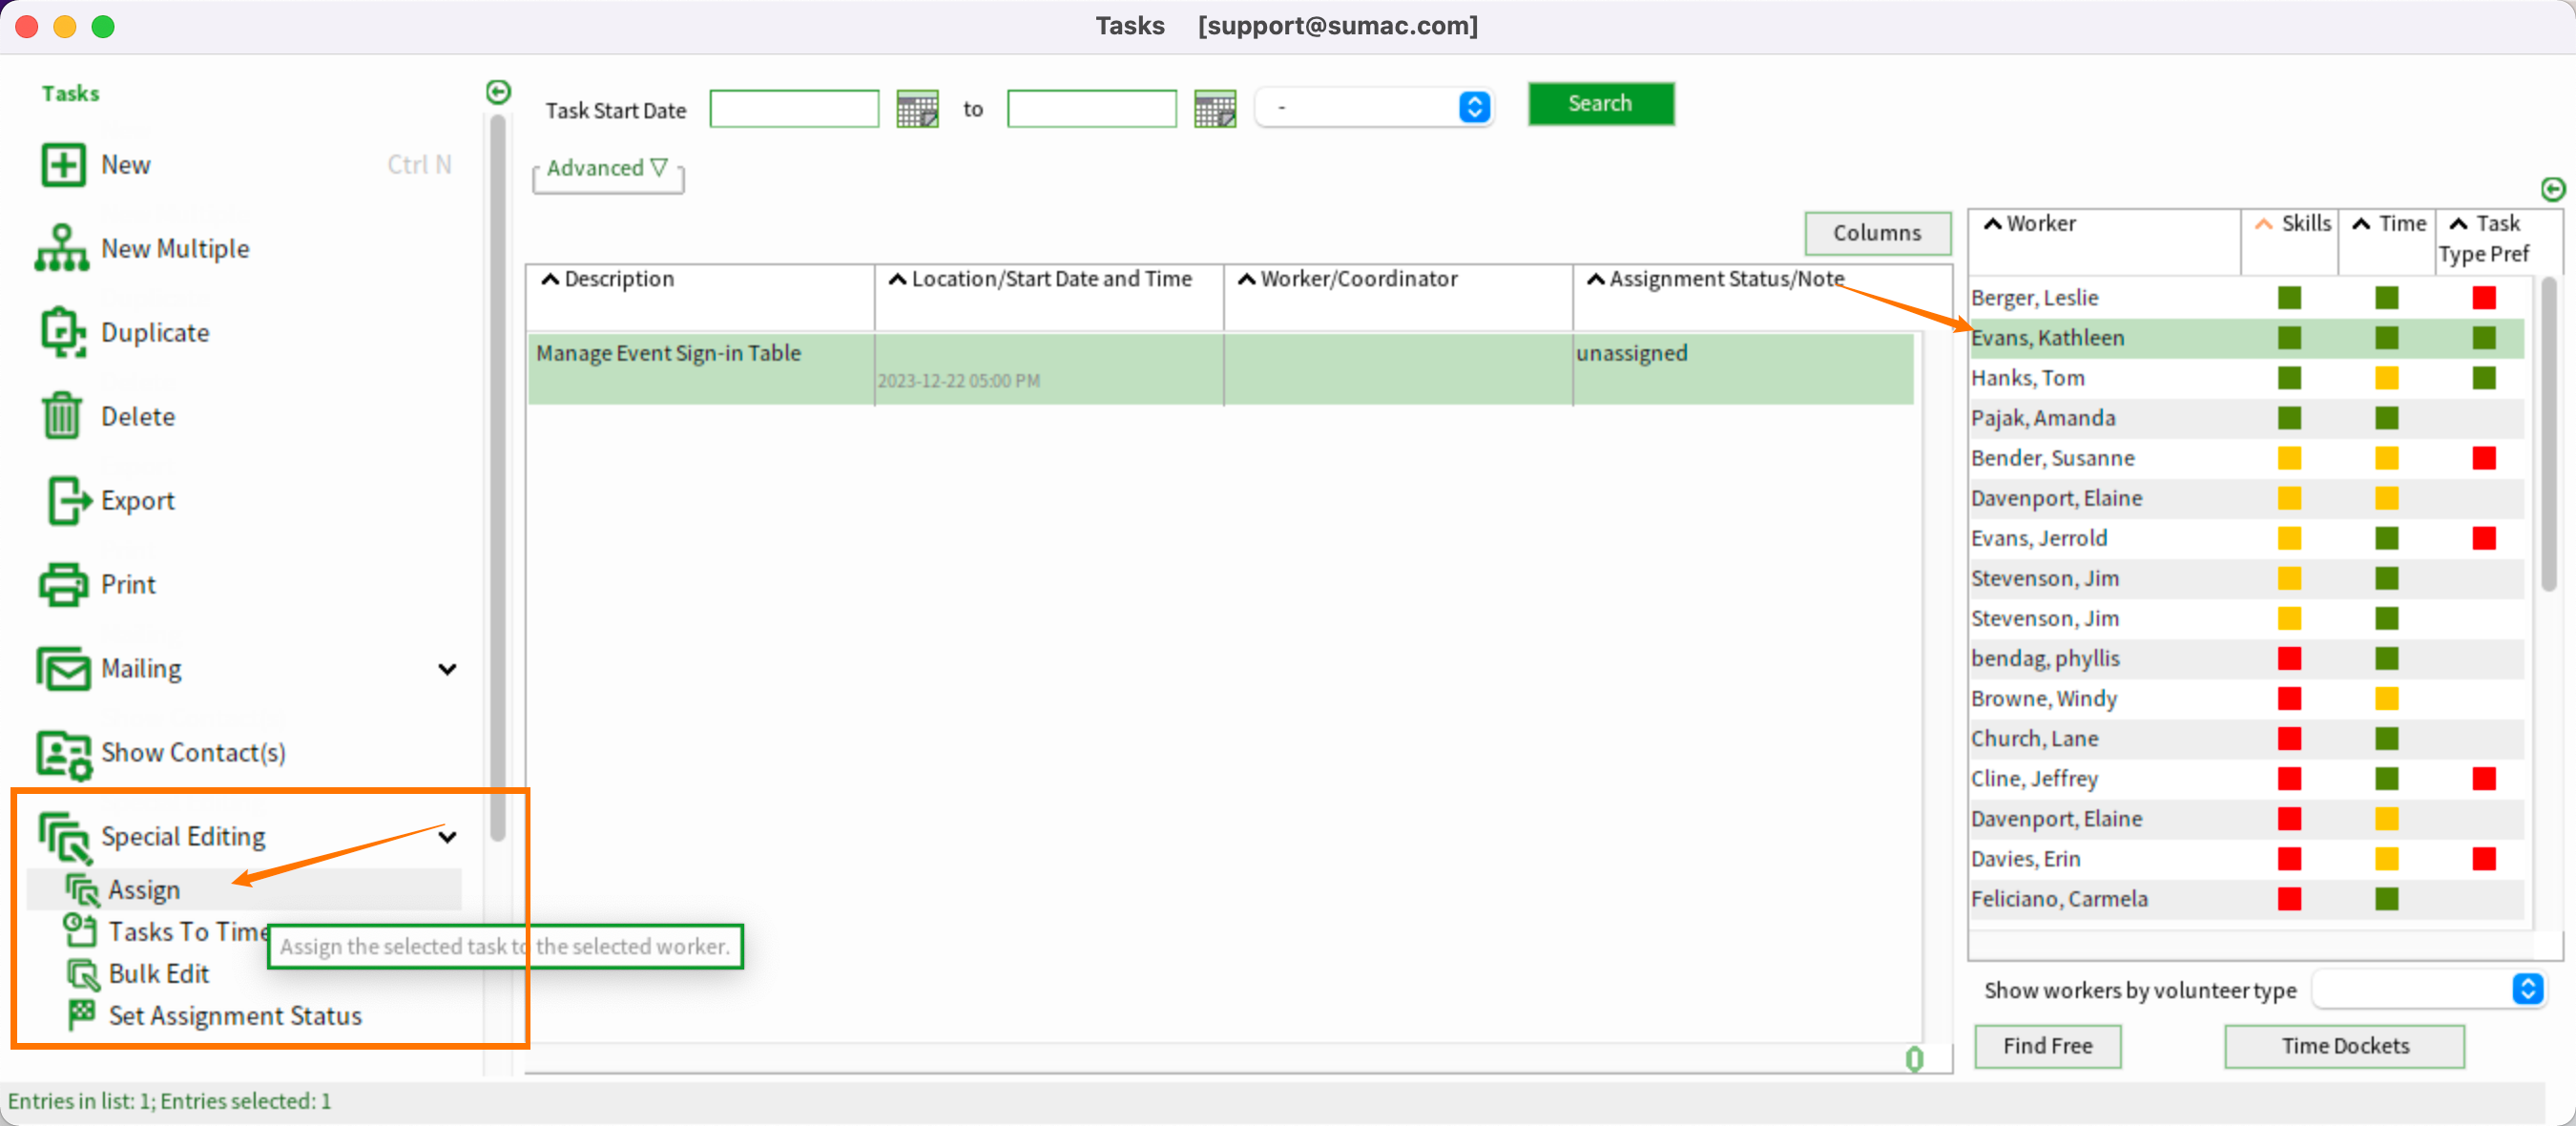Image resolution: width=2576 pixels, height=1126 pixels.
Task: Open the end date calendar picker
Action: (1215, 108)
